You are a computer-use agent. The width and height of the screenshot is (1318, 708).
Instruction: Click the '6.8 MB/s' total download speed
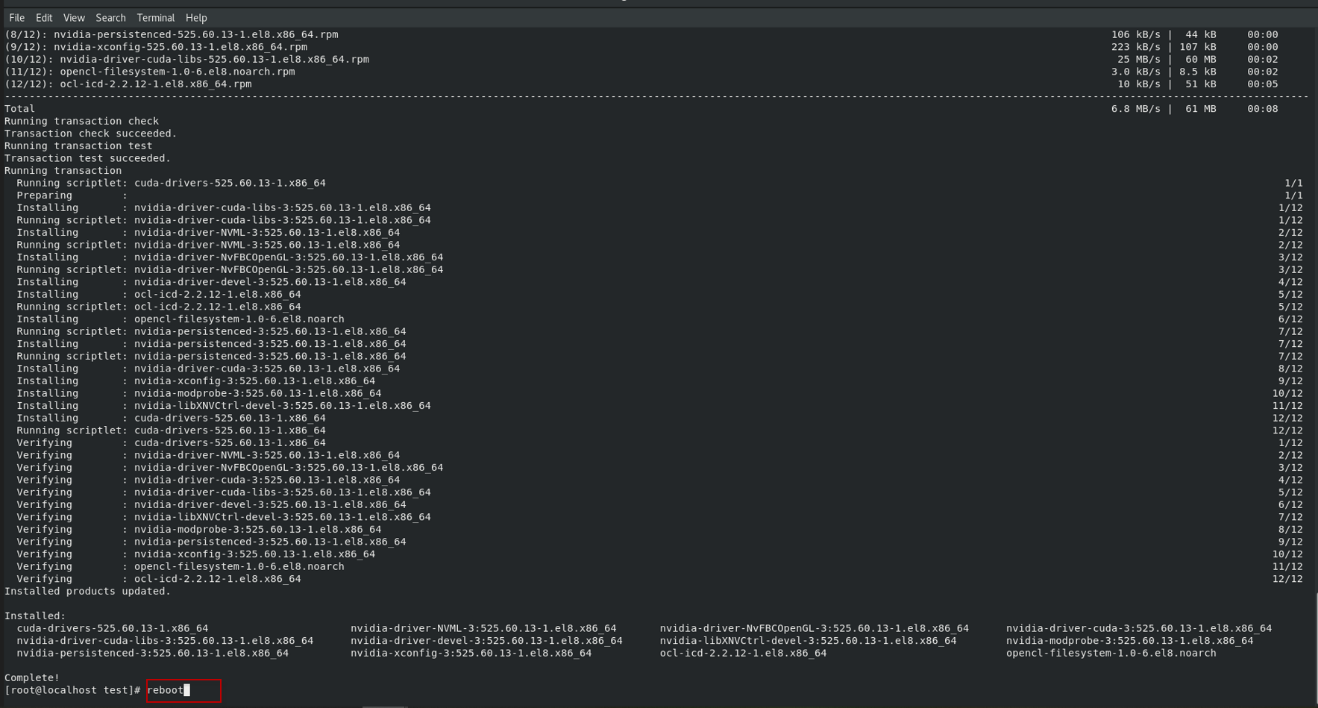pyautogui.click(x=1138, y=108)
